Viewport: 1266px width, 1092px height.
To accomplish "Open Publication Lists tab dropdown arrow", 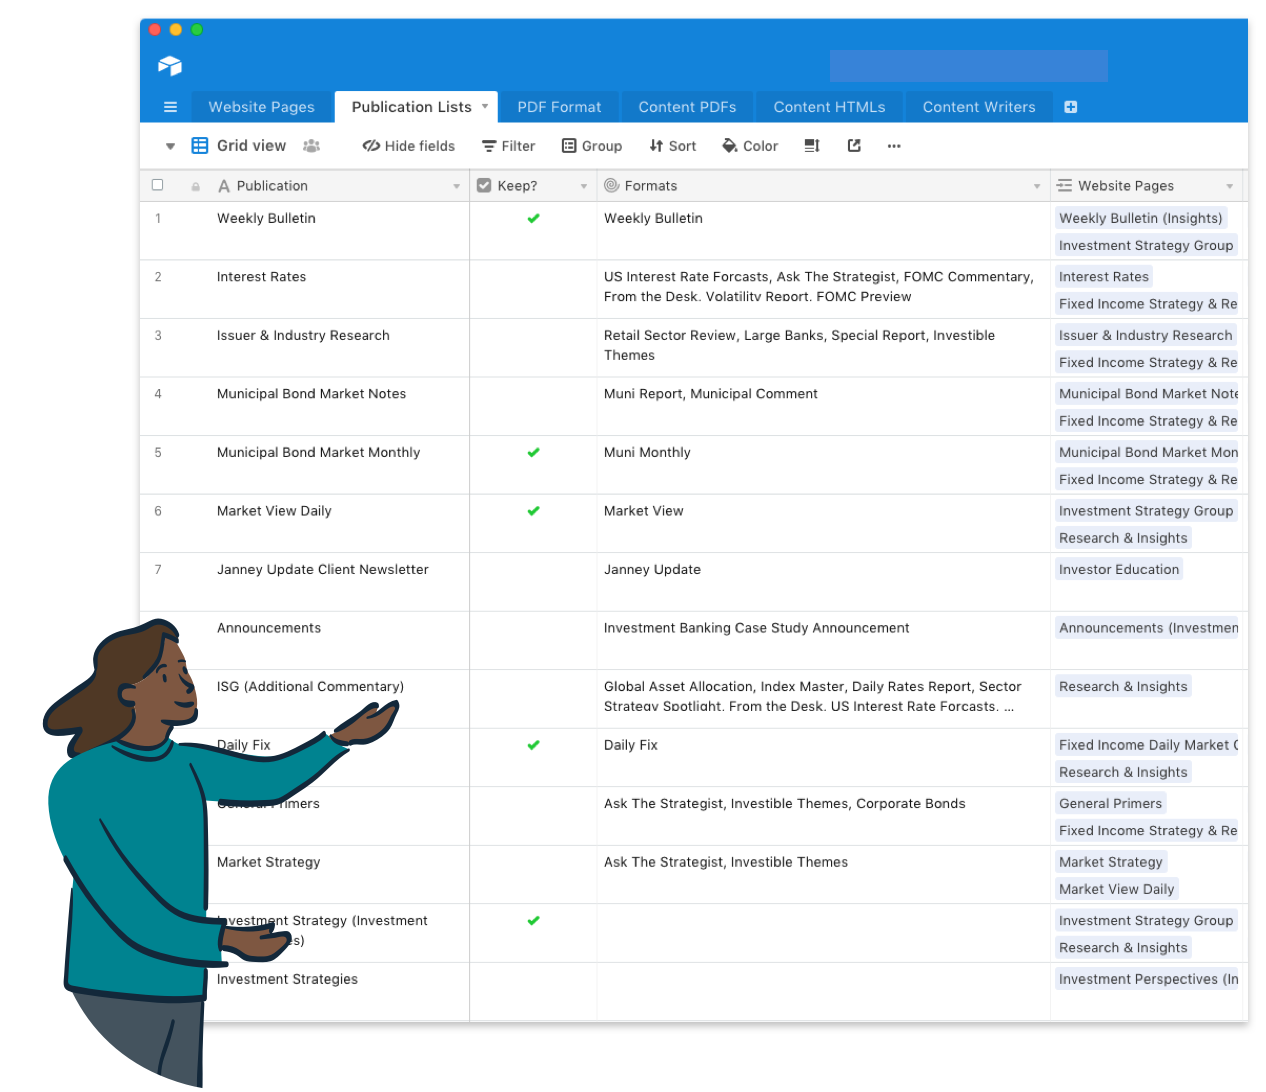I will coord(485,106).
